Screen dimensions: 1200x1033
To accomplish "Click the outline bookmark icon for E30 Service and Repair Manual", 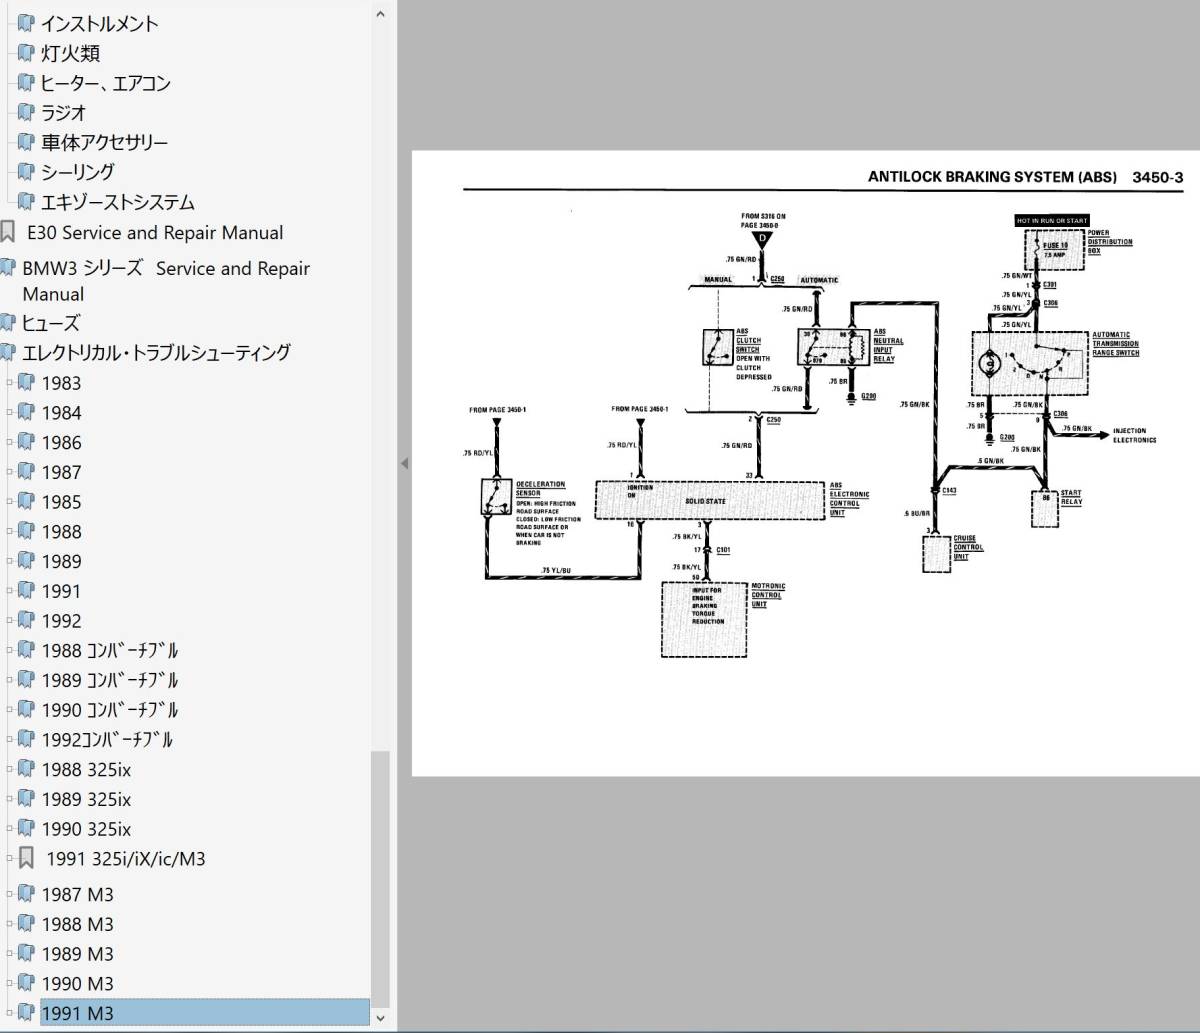I will point(8,232).
